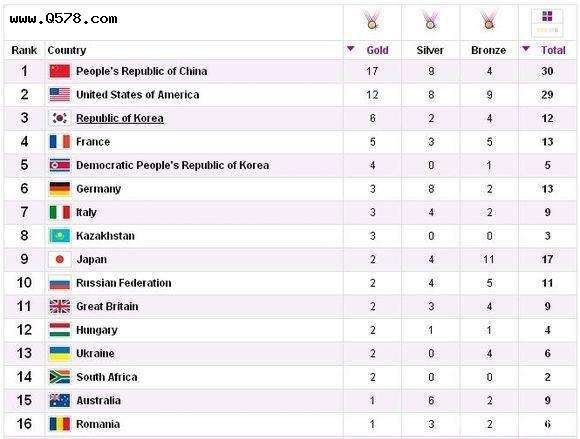Click the Germany country name
580x439 pixels.
coord(98,189)
